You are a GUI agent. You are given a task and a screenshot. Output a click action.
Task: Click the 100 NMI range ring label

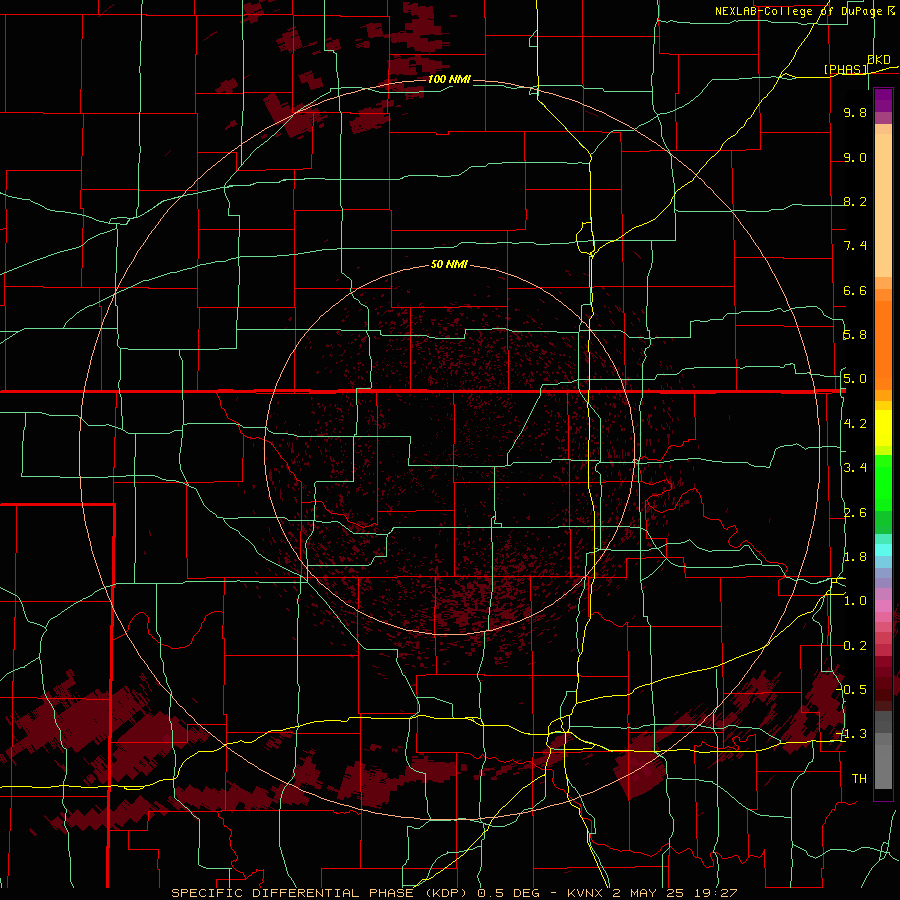(449, 79)
